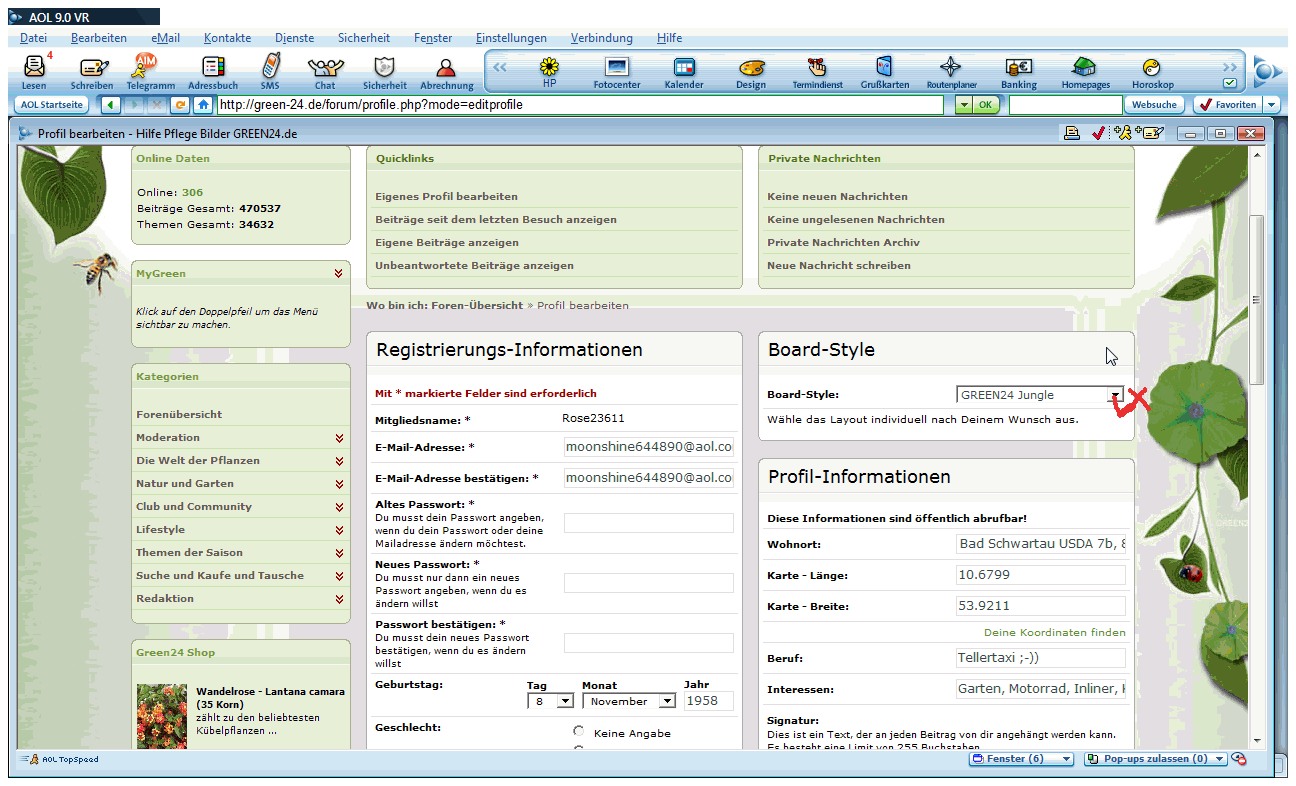Viewport: 1296px width, 786px height.
Task: Click the Fotocenter toolbar icon
Action: pos(617,69)
